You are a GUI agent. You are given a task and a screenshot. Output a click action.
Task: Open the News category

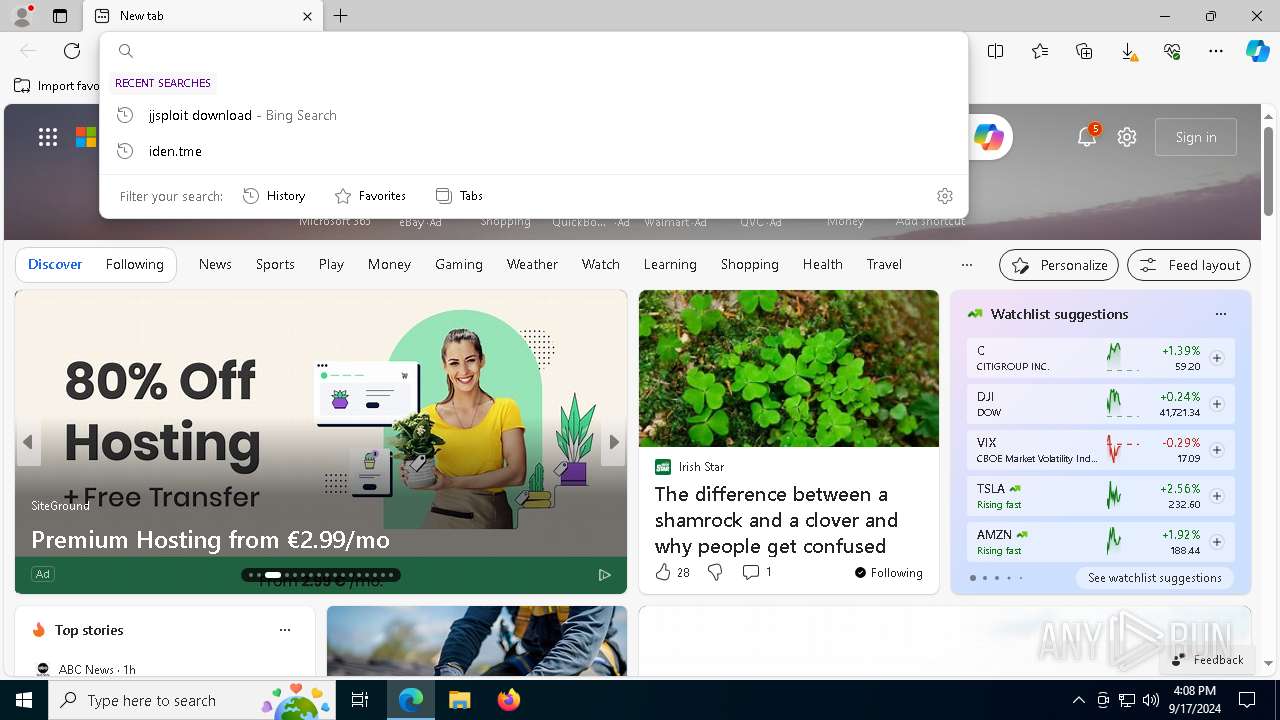(x=215, y=264)
